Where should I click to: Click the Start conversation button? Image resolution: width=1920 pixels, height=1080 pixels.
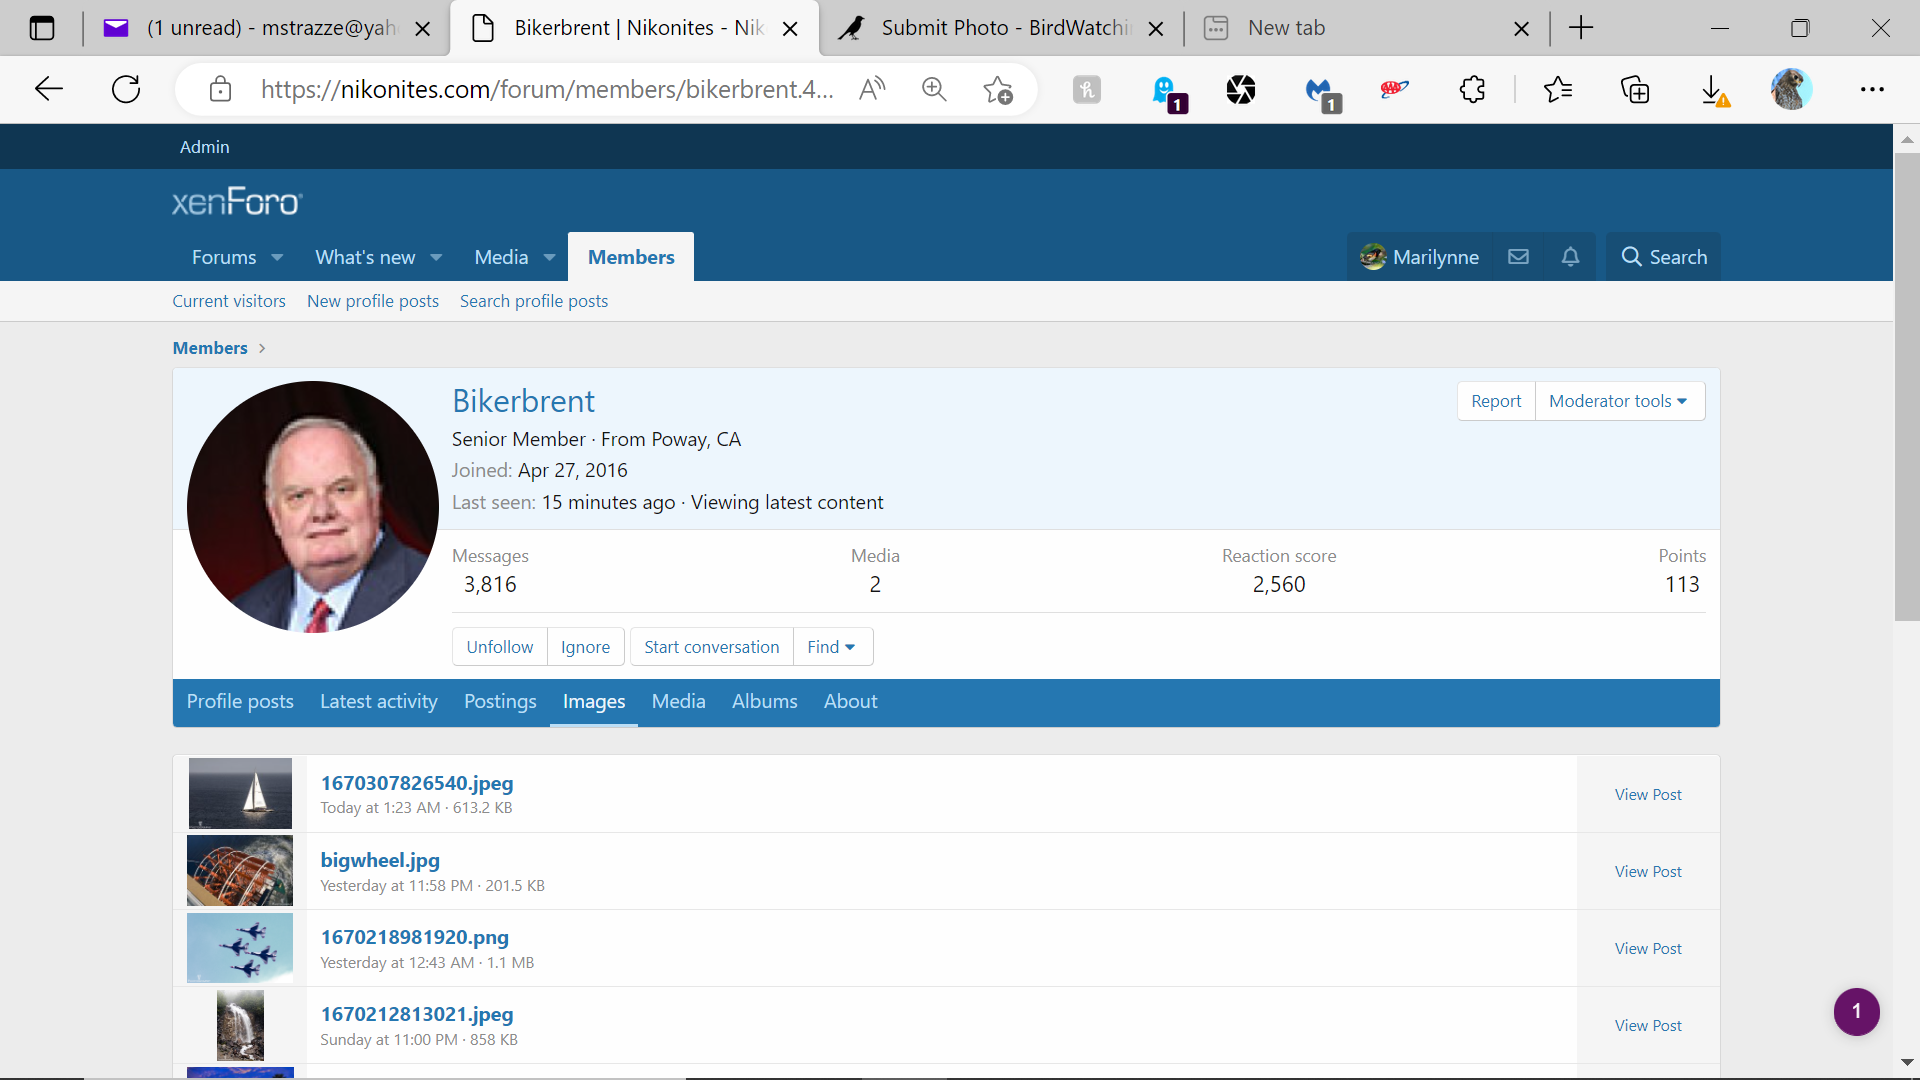(711, 647)
